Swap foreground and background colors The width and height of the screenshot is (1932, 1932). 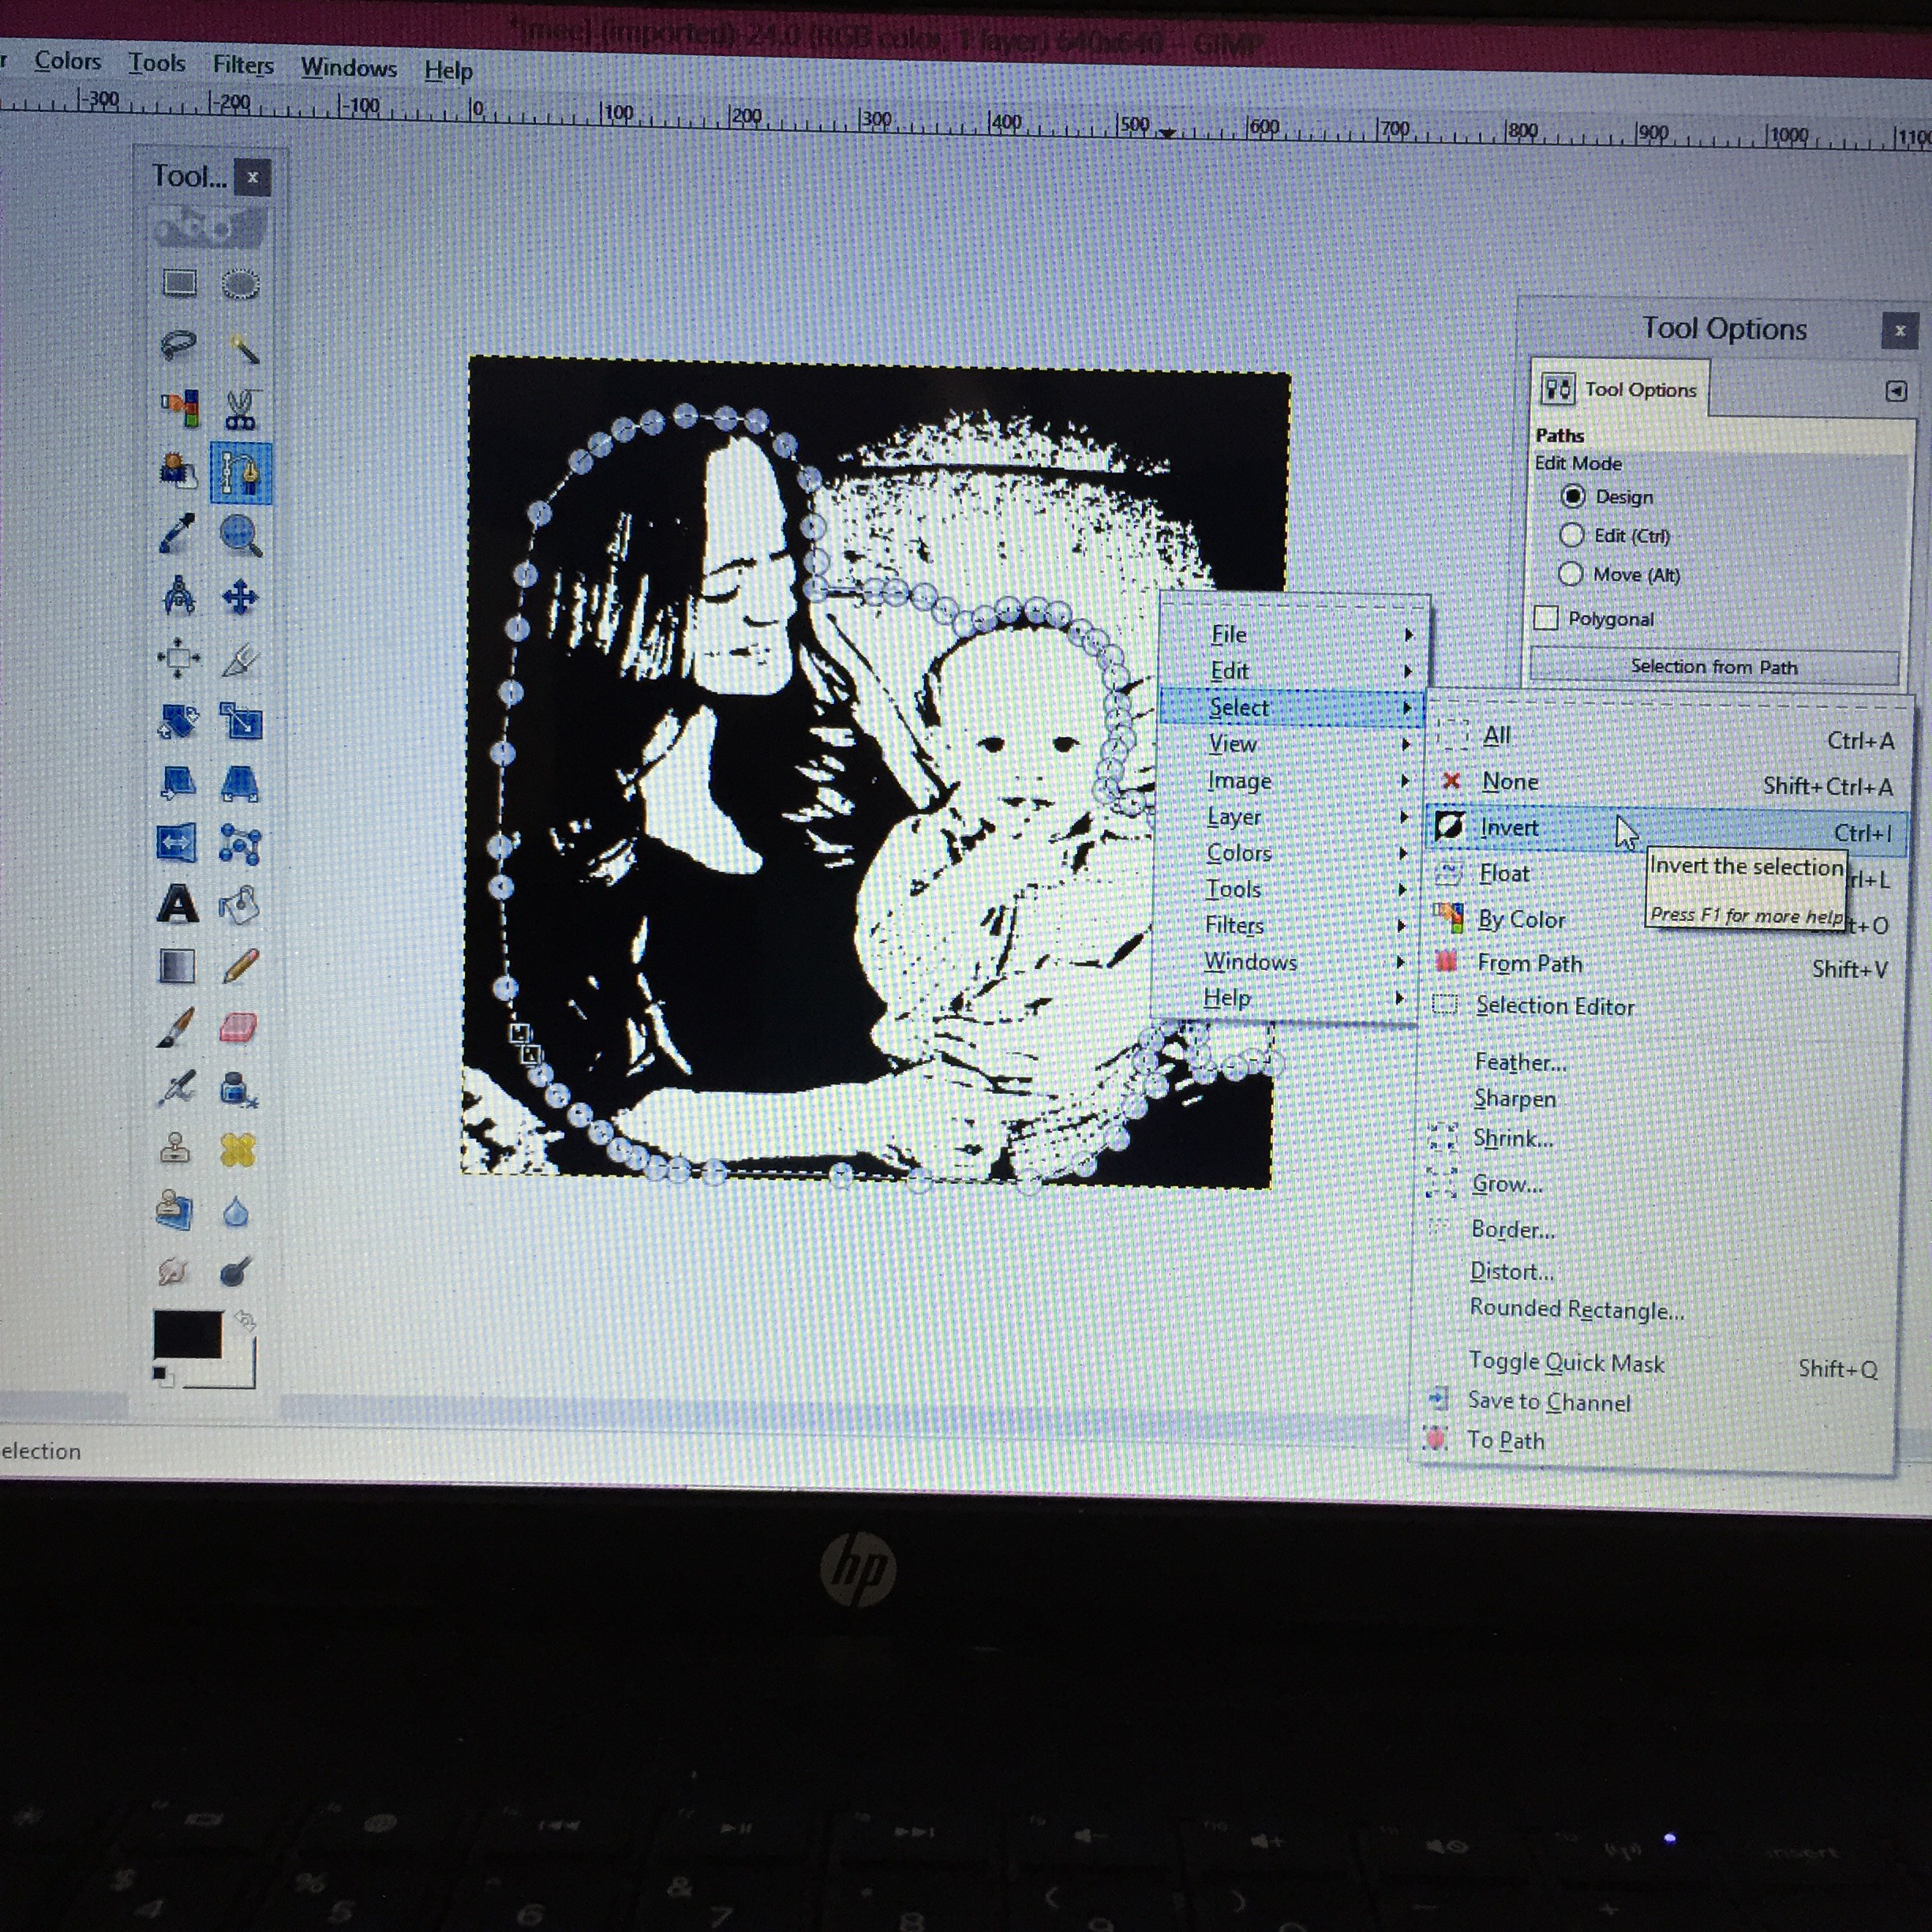pyautogui.click(x=244, y=1321)
